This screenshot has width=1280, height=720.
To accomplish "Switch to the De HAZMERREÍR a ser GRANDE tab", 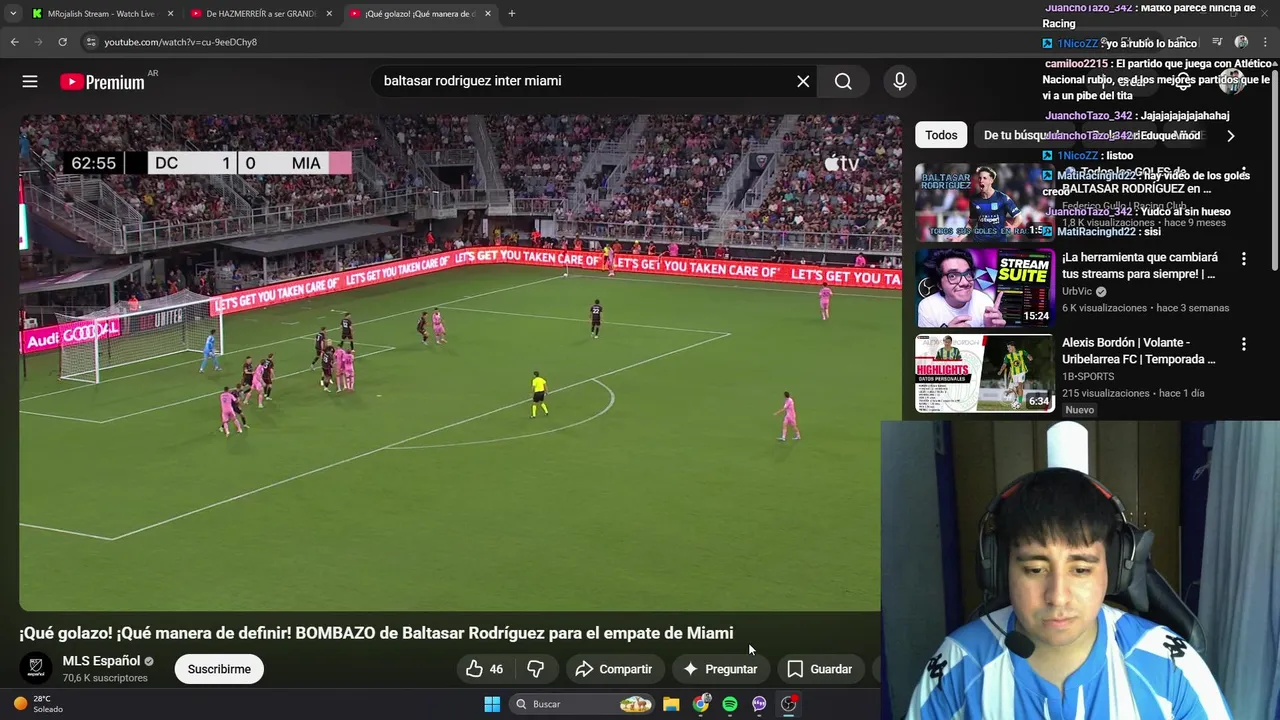I will pos(262,14).
